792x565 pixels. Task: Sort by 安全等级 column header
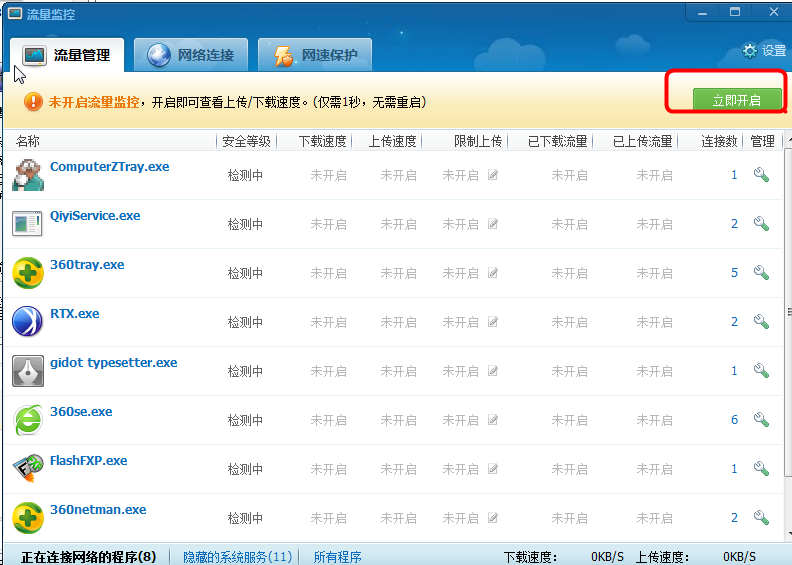246,141
